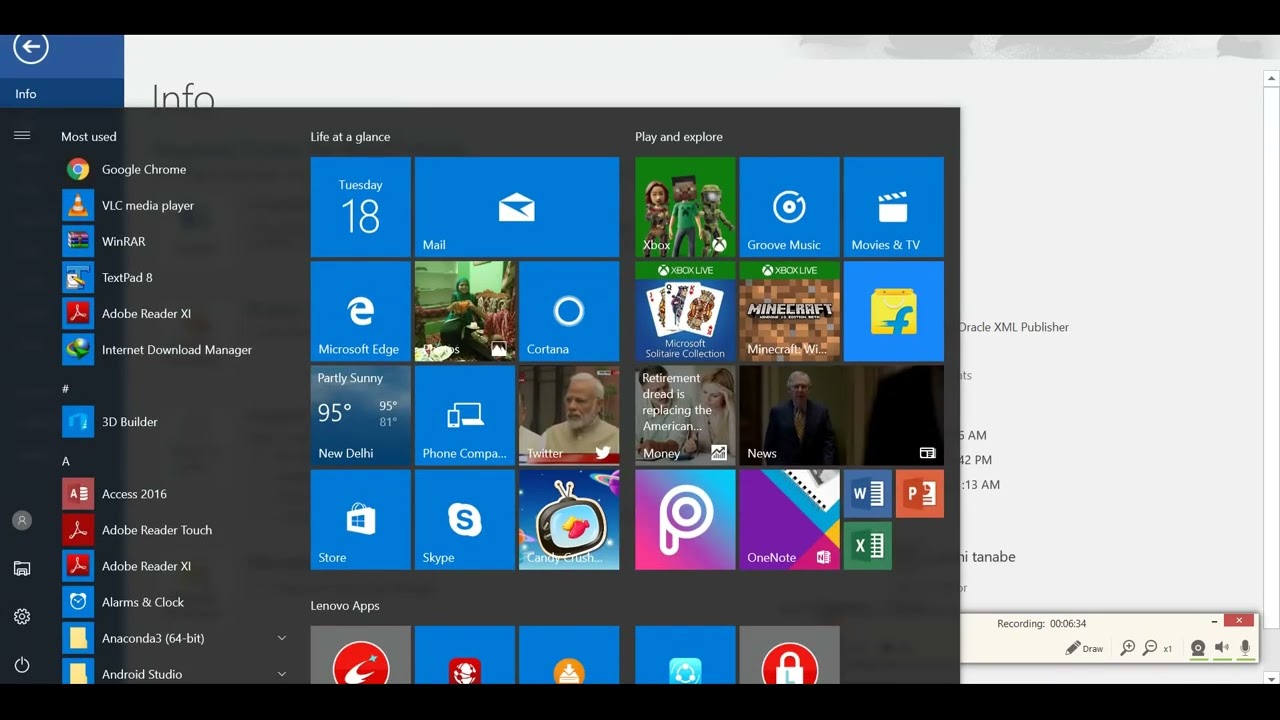Open the small Excel tile
Screen dimensions: 1280x720
(867, 546)
